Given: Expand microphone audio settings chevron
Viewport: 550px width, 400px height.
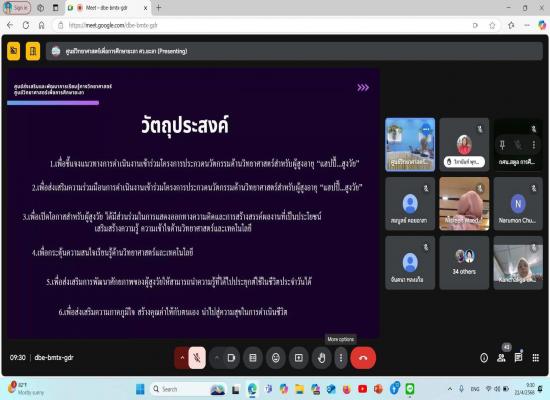Looking at the screenshot, I should (x=182, y=358).
